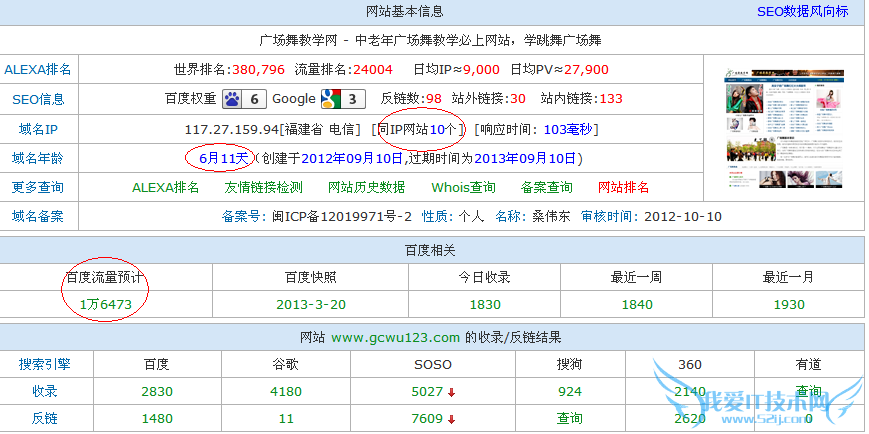
Task: Open the 域名年龄 row label
Action: click(38, 159)
